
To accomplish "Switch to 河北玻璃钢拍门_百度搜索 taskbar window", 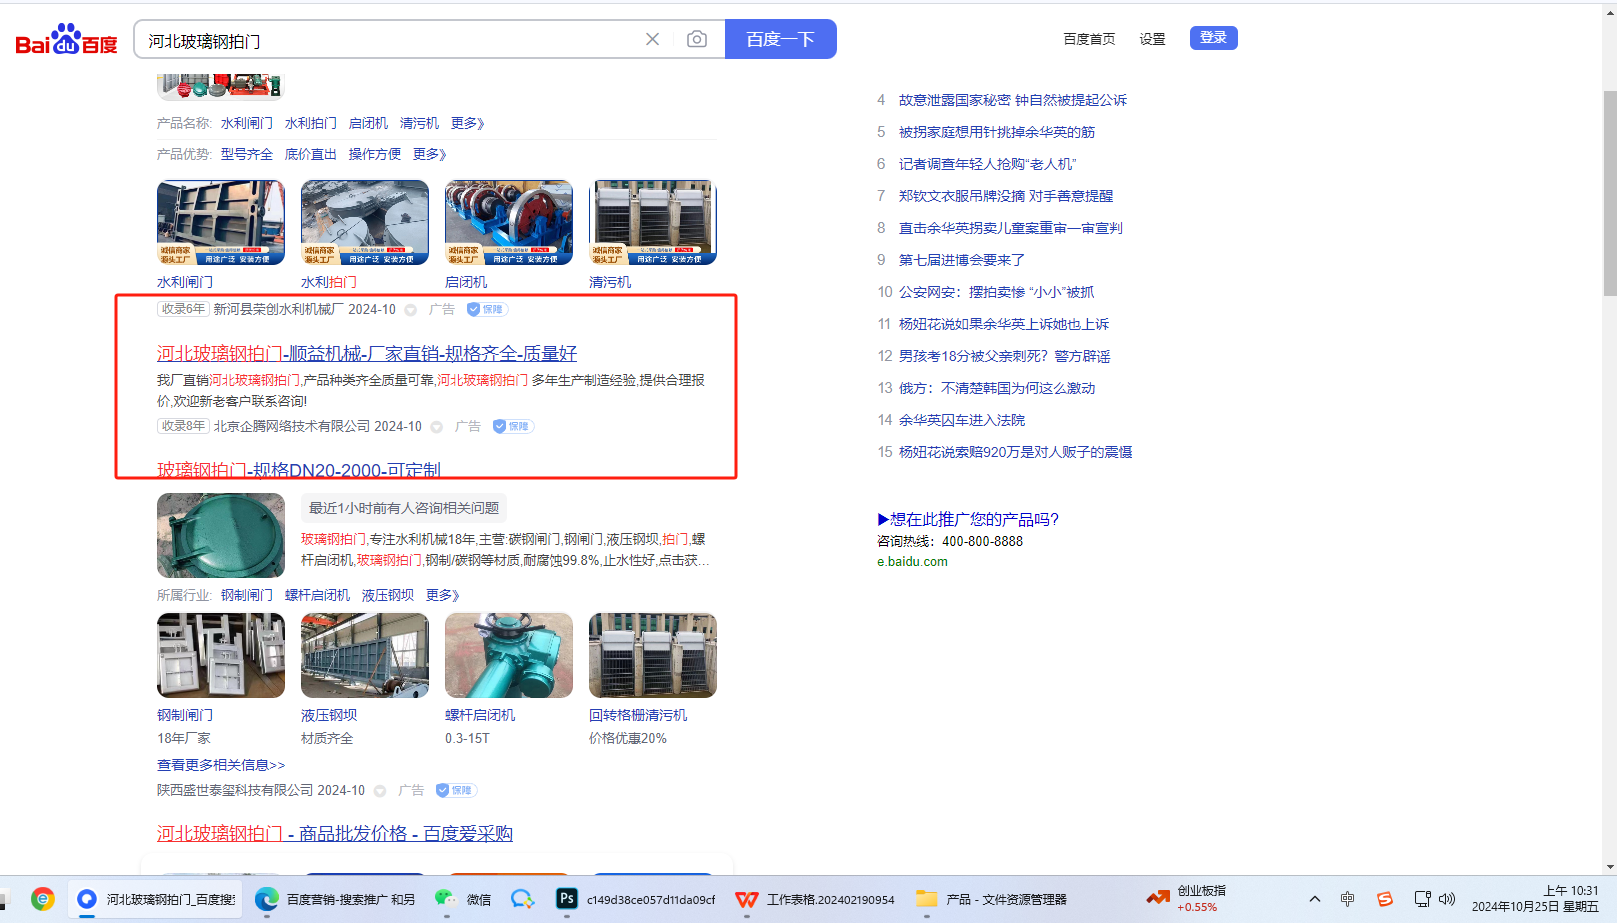I will click(157, 899).
